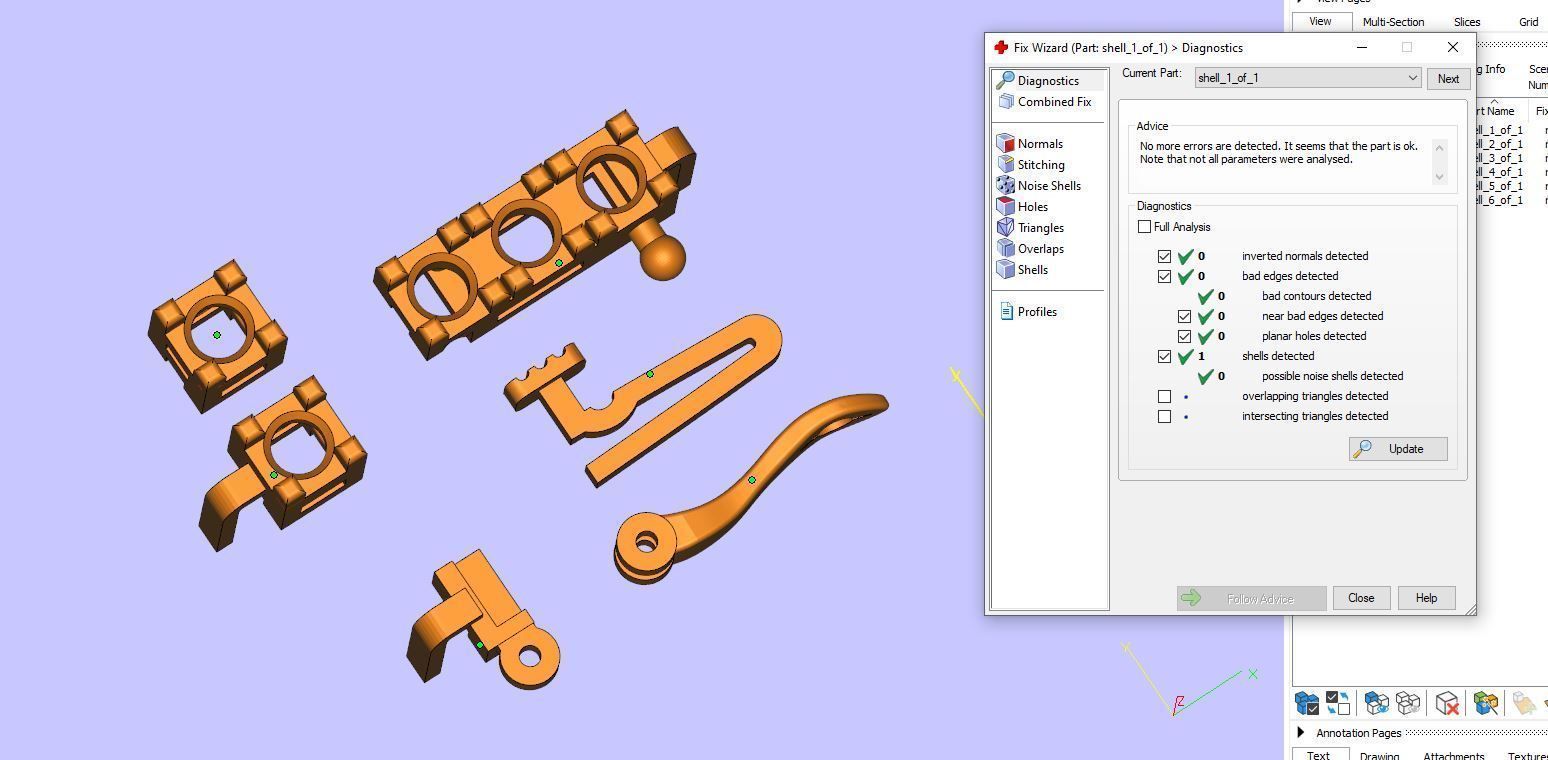Switch to the Drawing annotation tab
The width and height of the screenshot is (1548, 760).
(1380, 756)
